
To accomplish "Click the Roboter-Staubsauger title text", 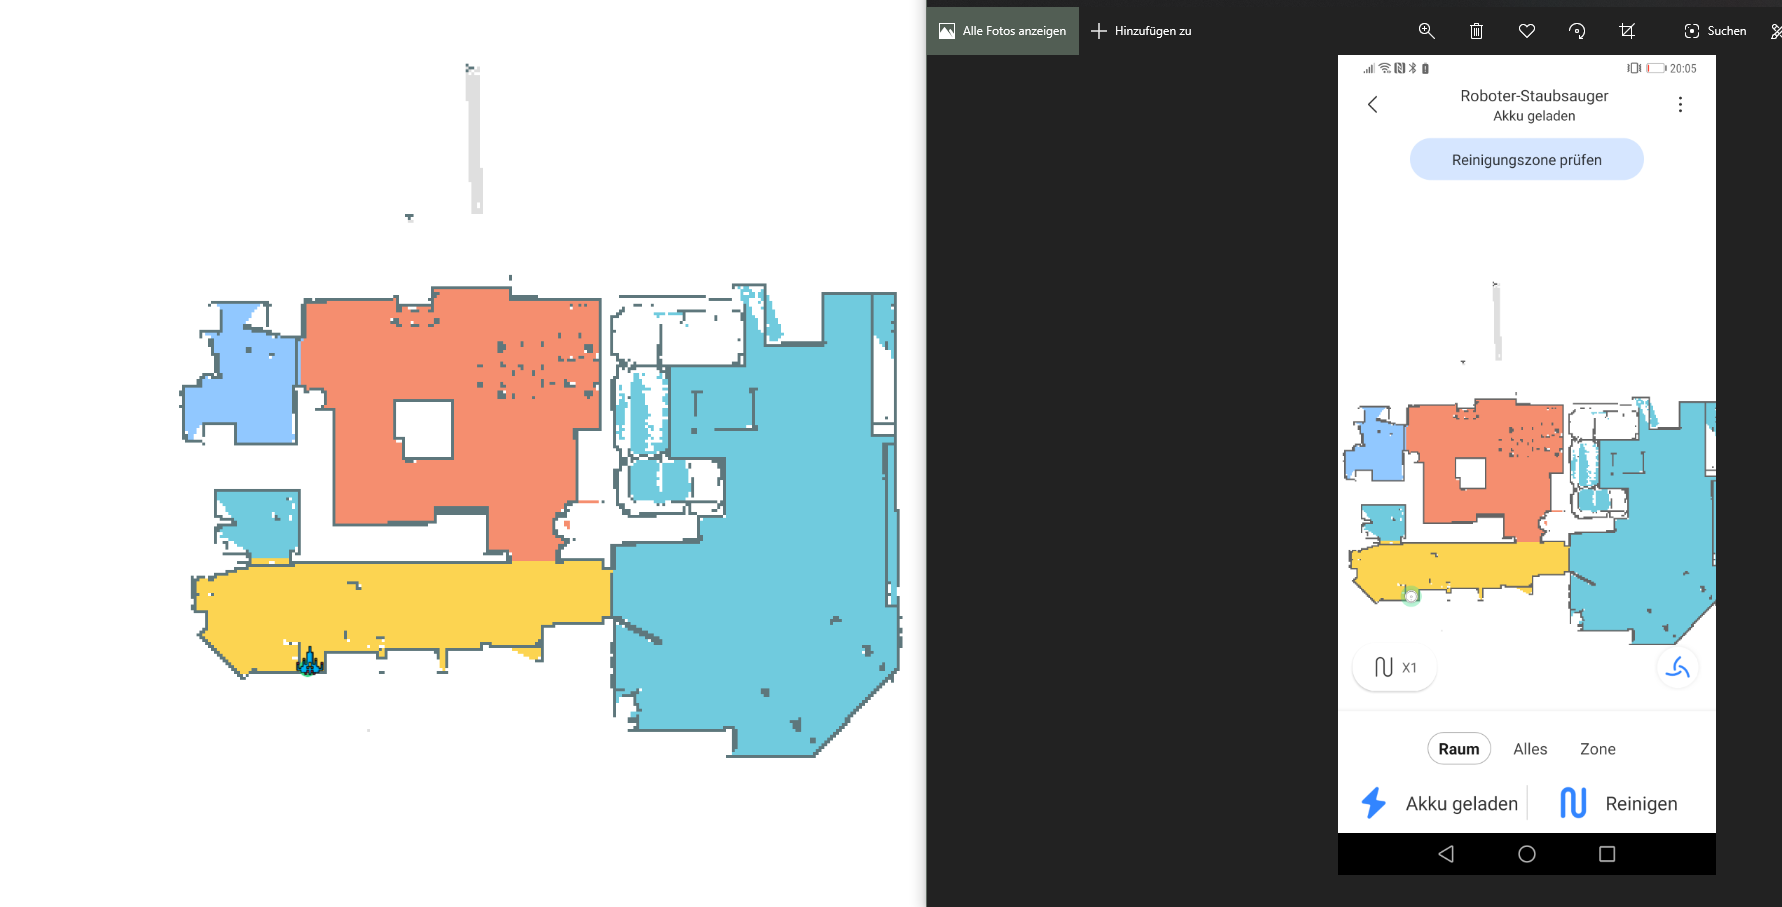I will click(1534, 96).
